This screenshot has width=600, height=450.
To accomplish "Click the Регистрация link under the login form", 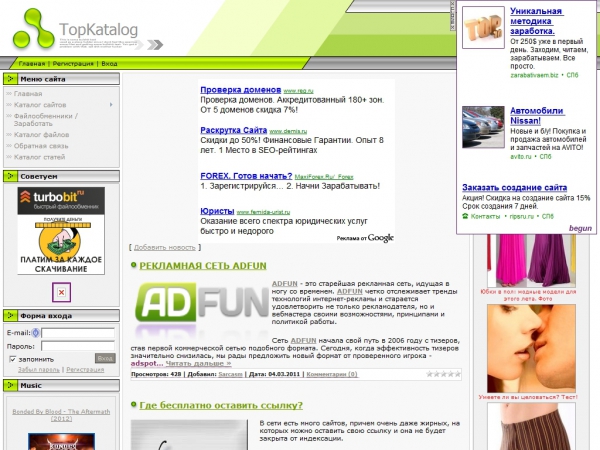I will (85, 369).
